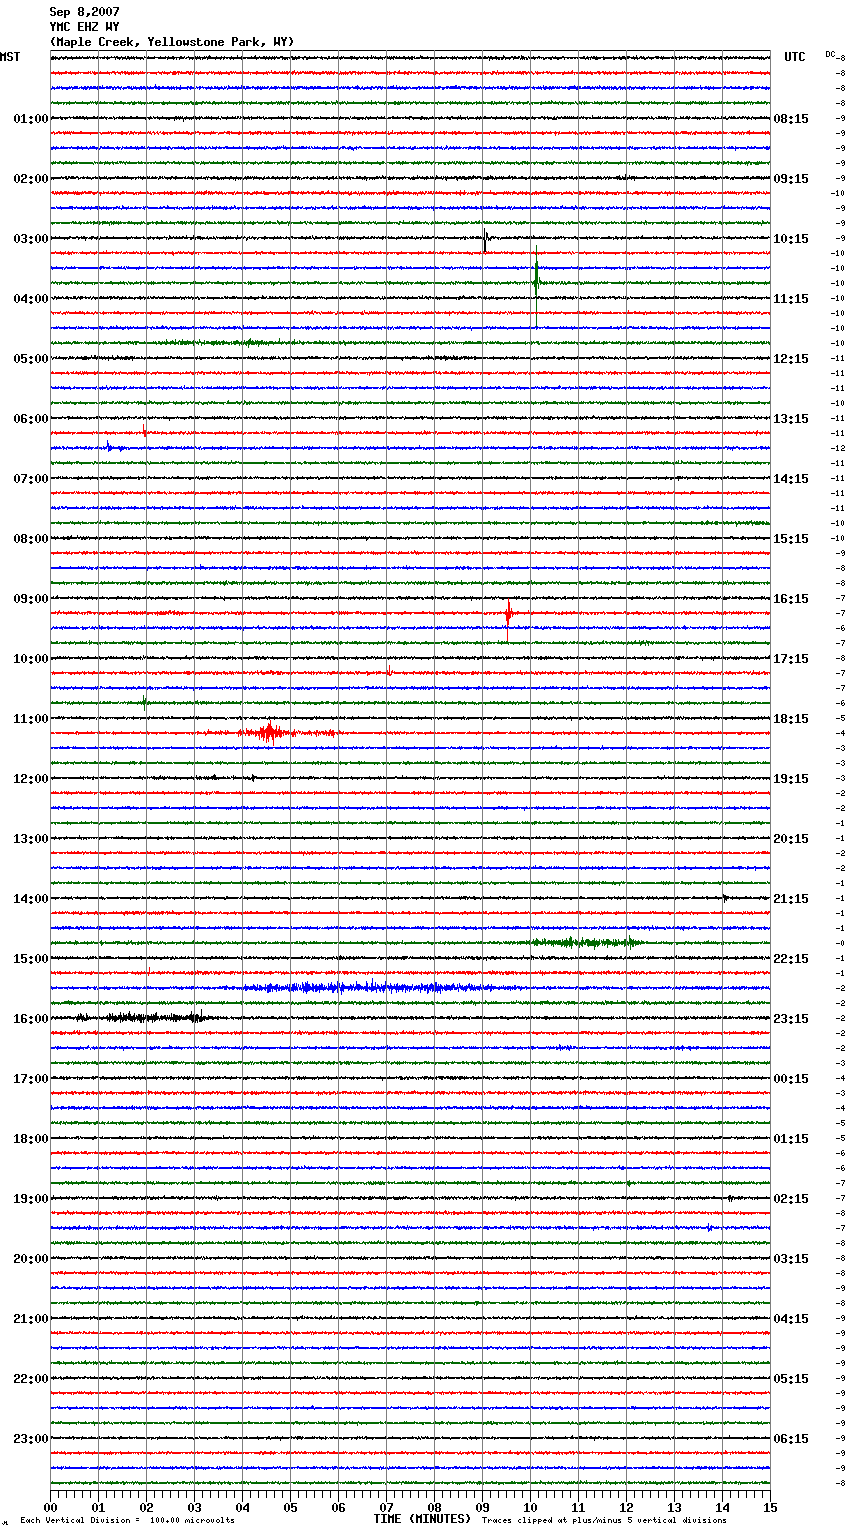The height and width of the screenshot is (1534, 850).
Task: Select the 02:00 MST row label
Action: click(x=31, y=179)
